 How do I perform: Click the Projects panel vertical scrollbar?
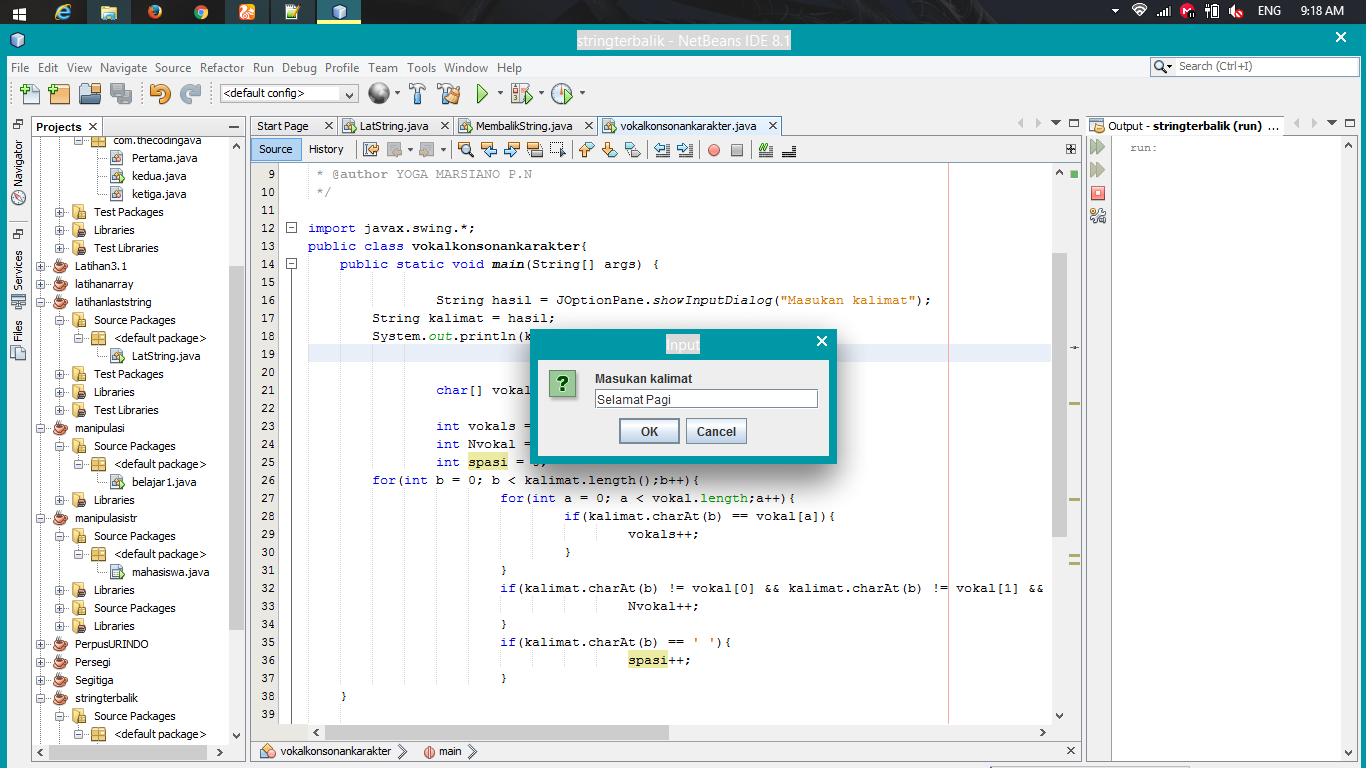pos(236,450)
